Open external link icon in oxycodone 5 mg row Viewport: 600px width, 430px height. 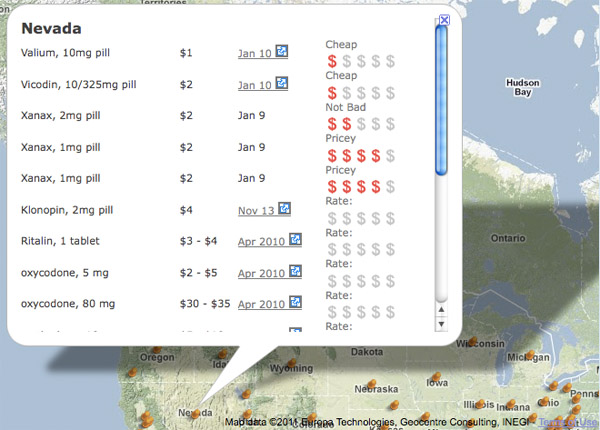point(295,271)
